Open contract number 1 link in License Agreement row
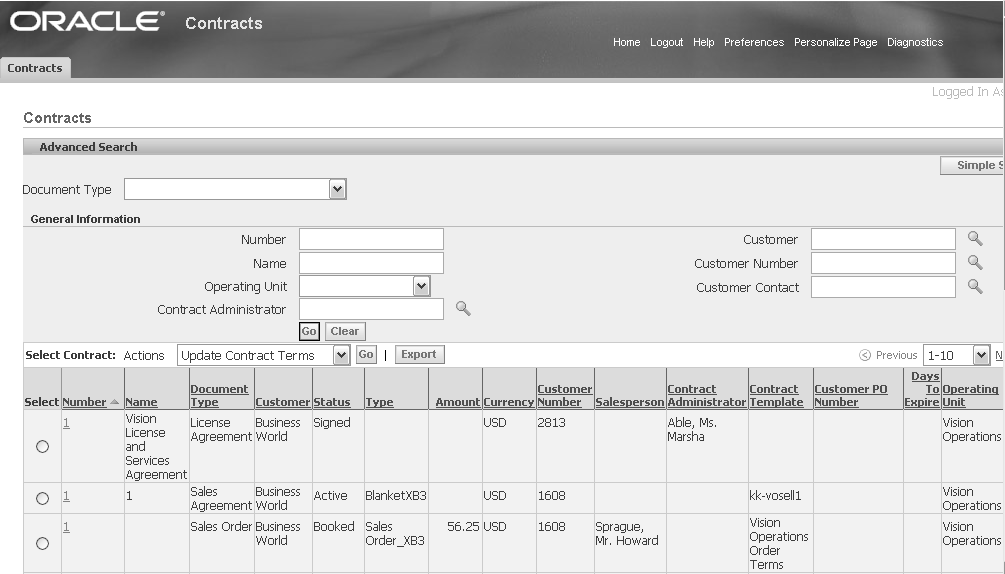Viewport: 1005px width, 574px height. [66, 423]
